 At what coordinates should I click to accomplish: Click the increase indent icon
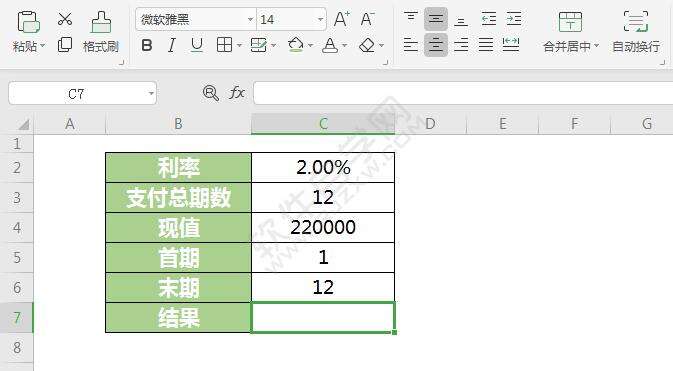click(514, 19)
